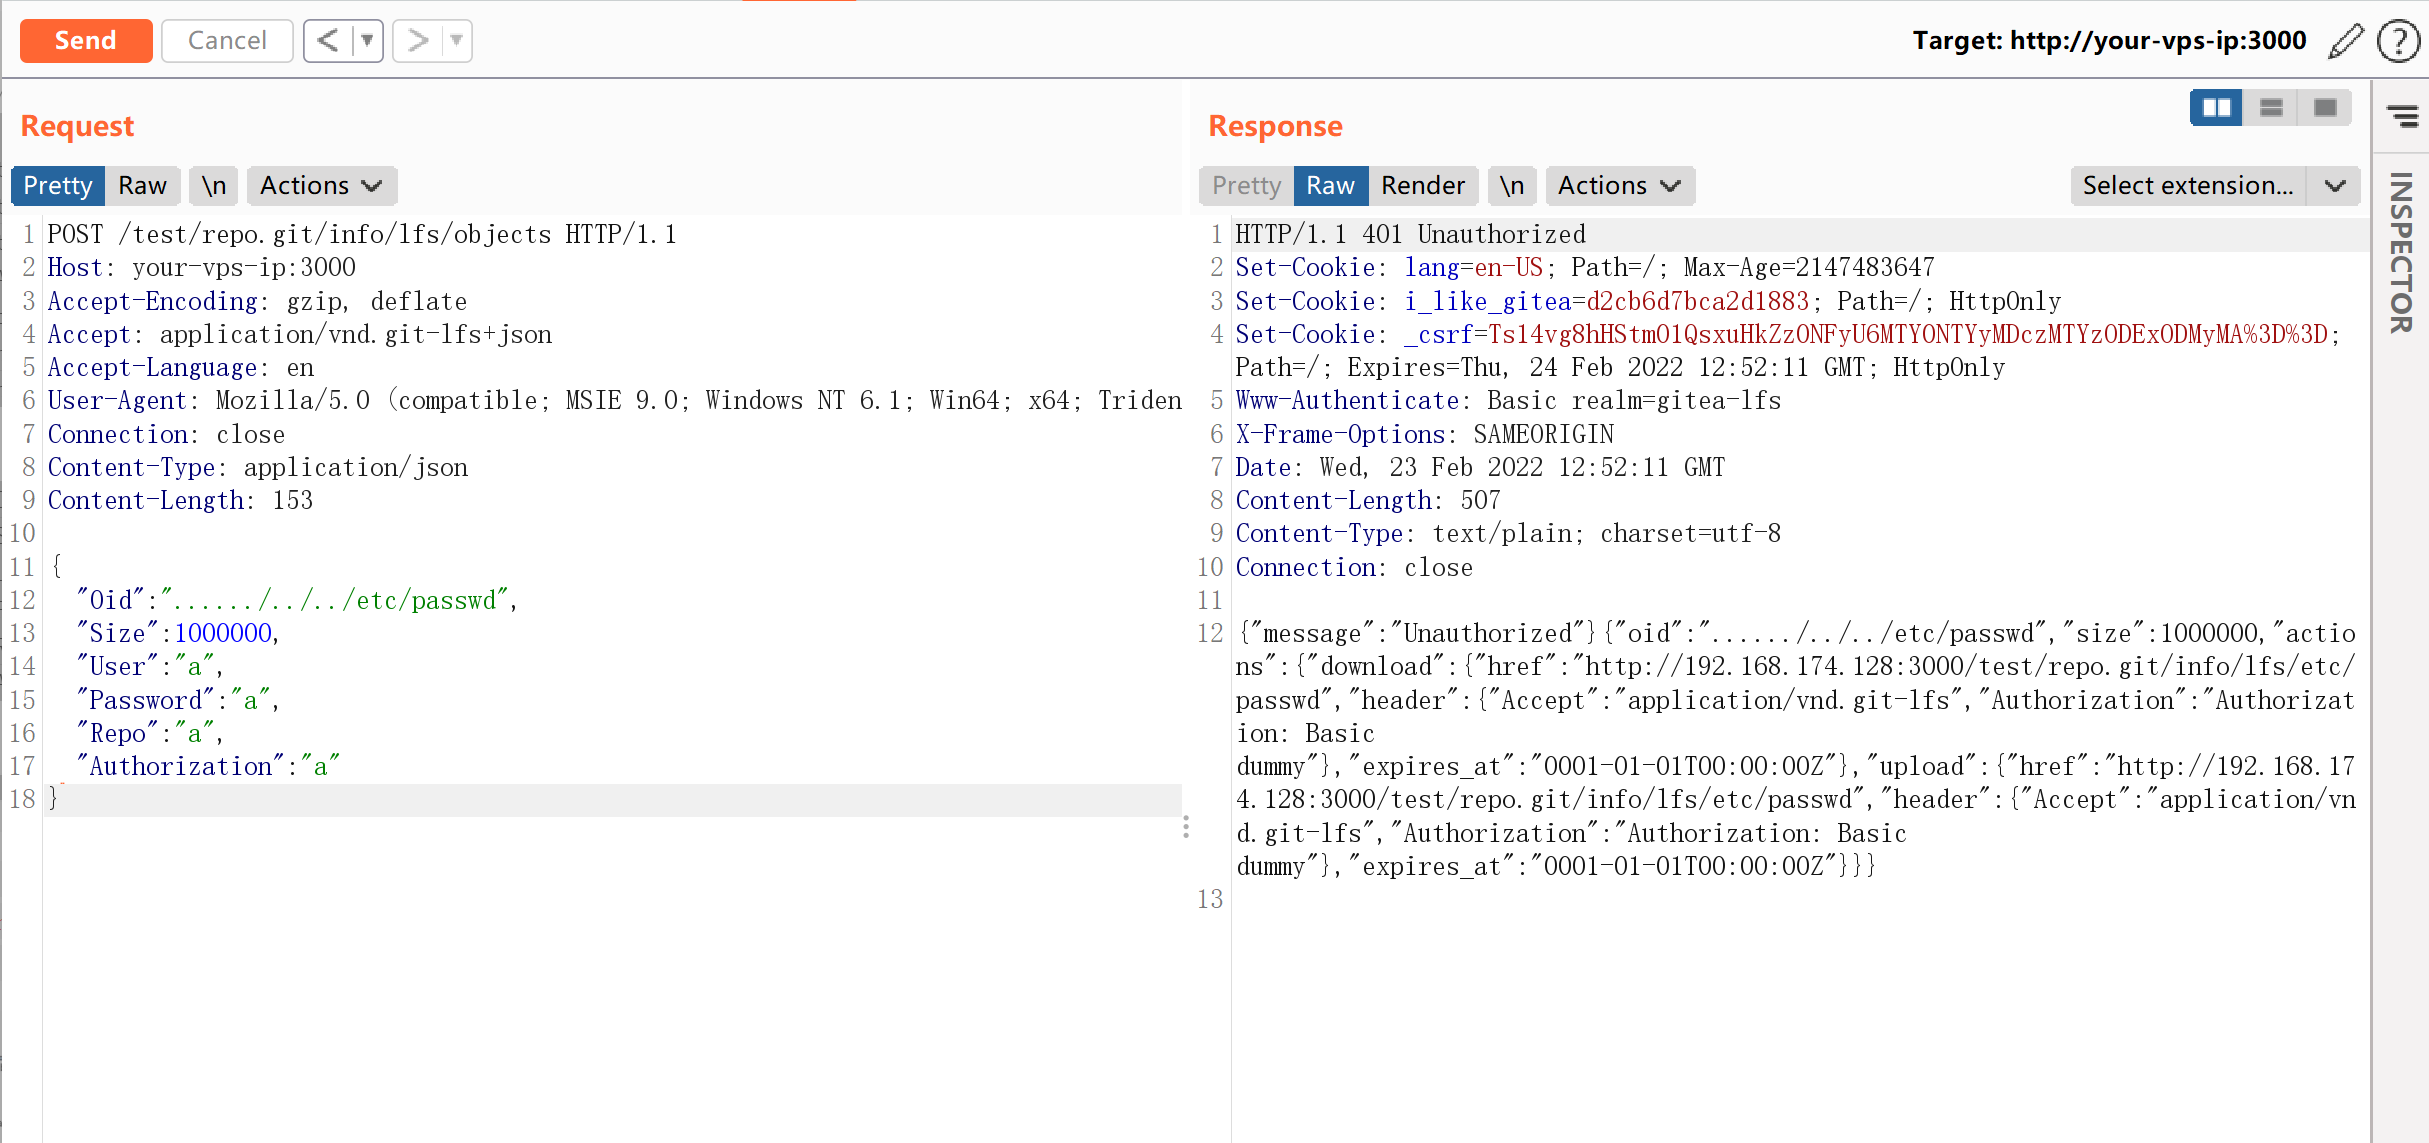2429x1143 pixels.
Task: Click the pencil icon to edit target
Action: click(2345, 41)
